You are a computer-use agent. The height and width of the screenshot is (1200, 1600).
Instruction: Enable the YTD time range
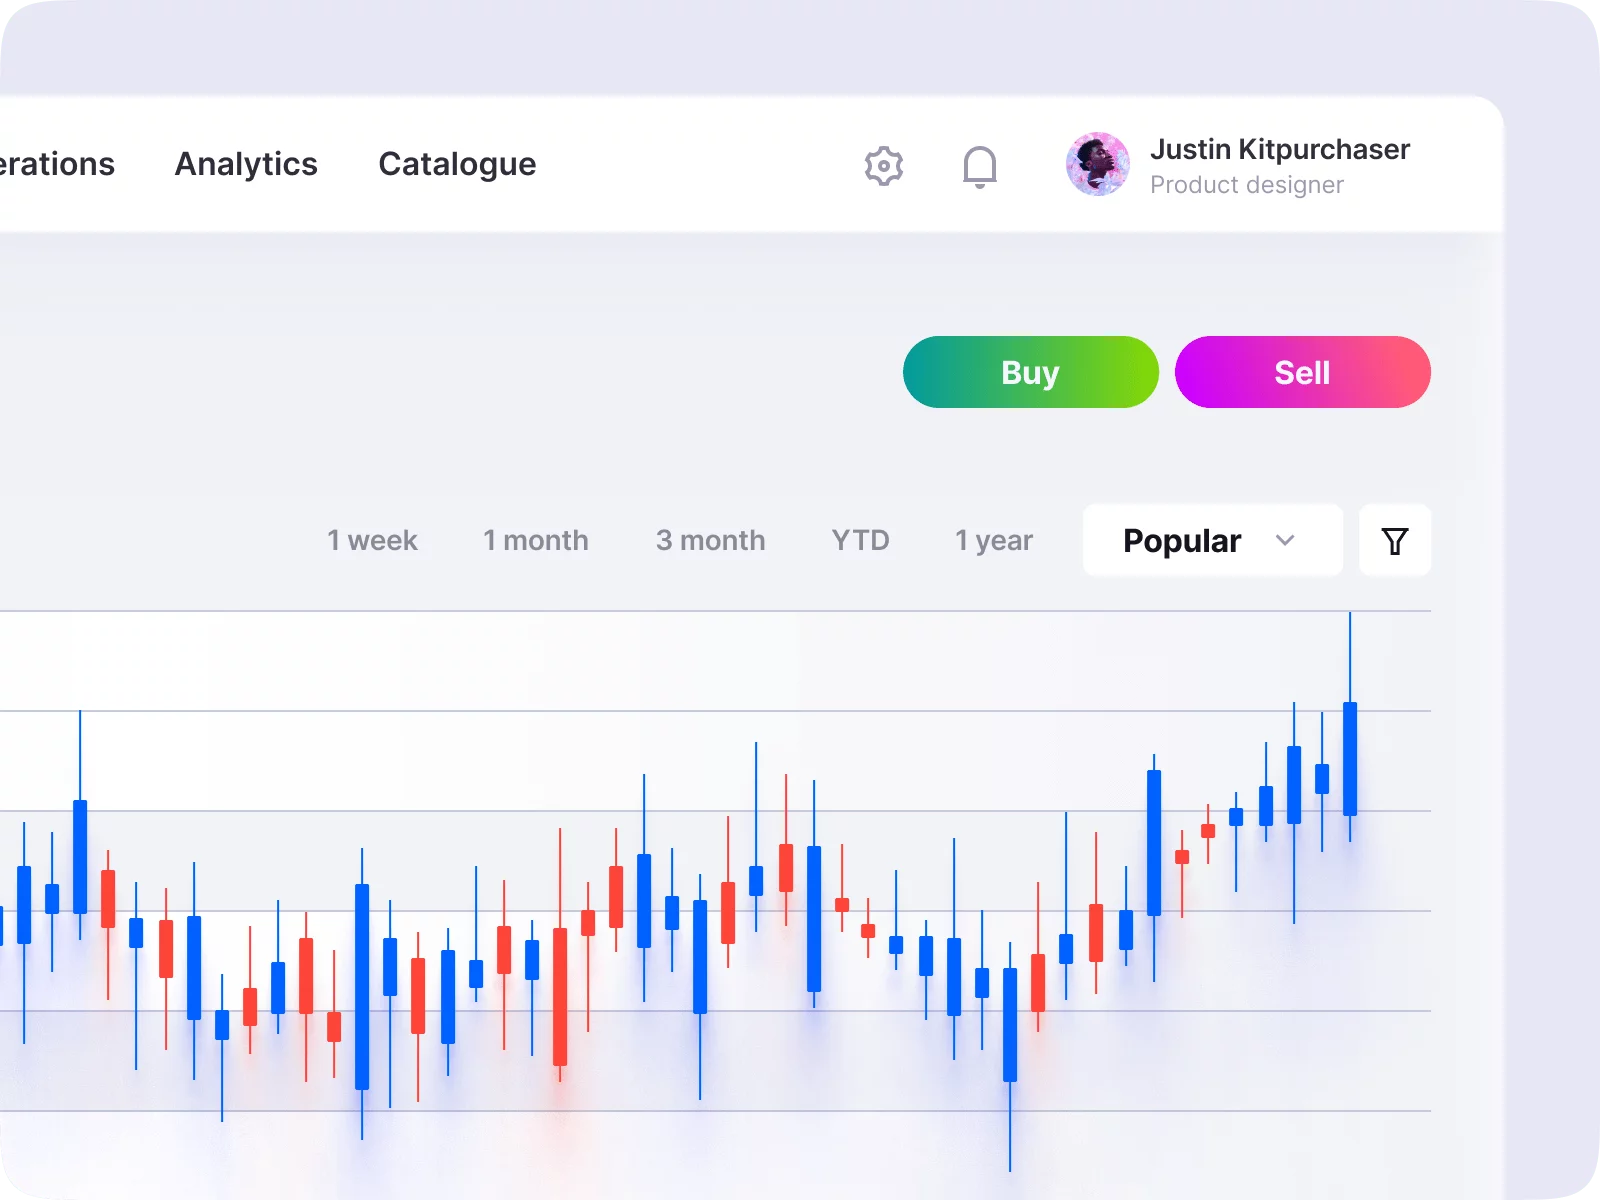coord(860,540)
